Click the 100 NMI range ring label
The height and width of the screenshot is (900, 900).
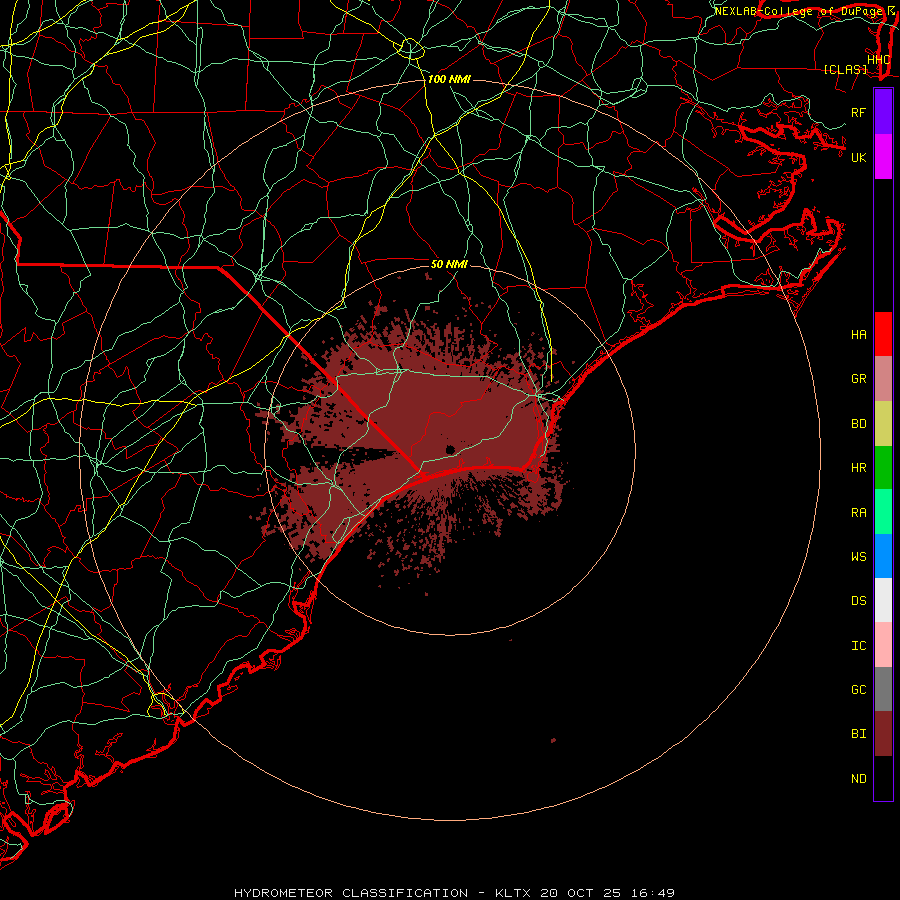coord(449,79)
